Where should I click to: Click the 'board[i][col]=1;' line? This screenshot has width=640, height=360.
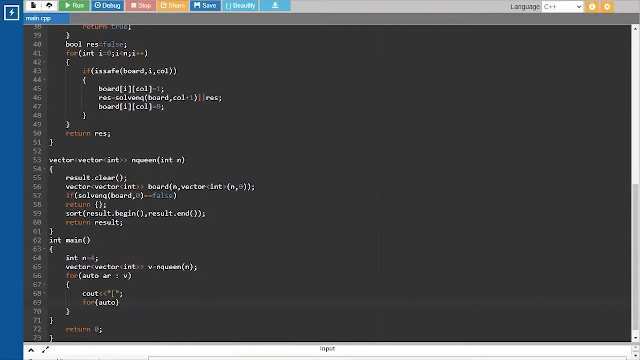click(x=131, y=89)
